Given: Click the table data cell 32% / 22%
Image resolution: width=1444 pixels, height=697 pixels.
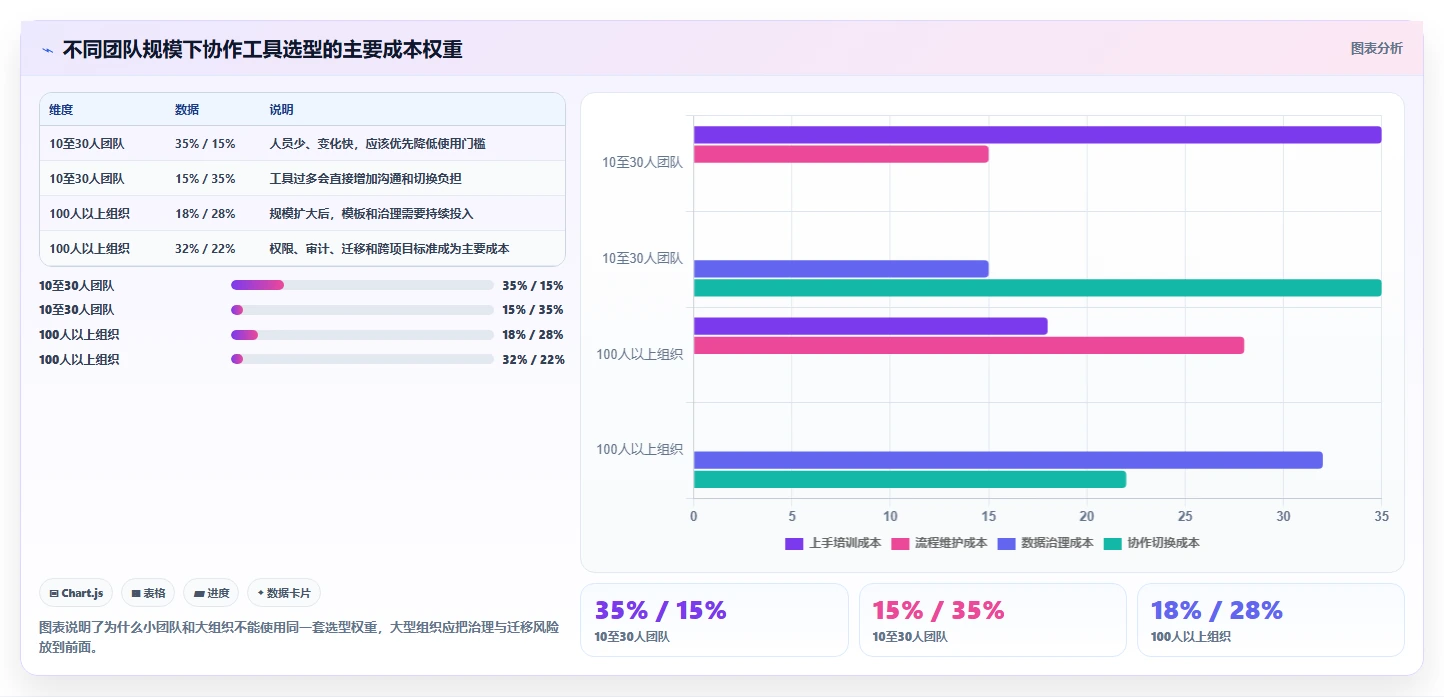Looking at the screenshot, I should point(205,249).
